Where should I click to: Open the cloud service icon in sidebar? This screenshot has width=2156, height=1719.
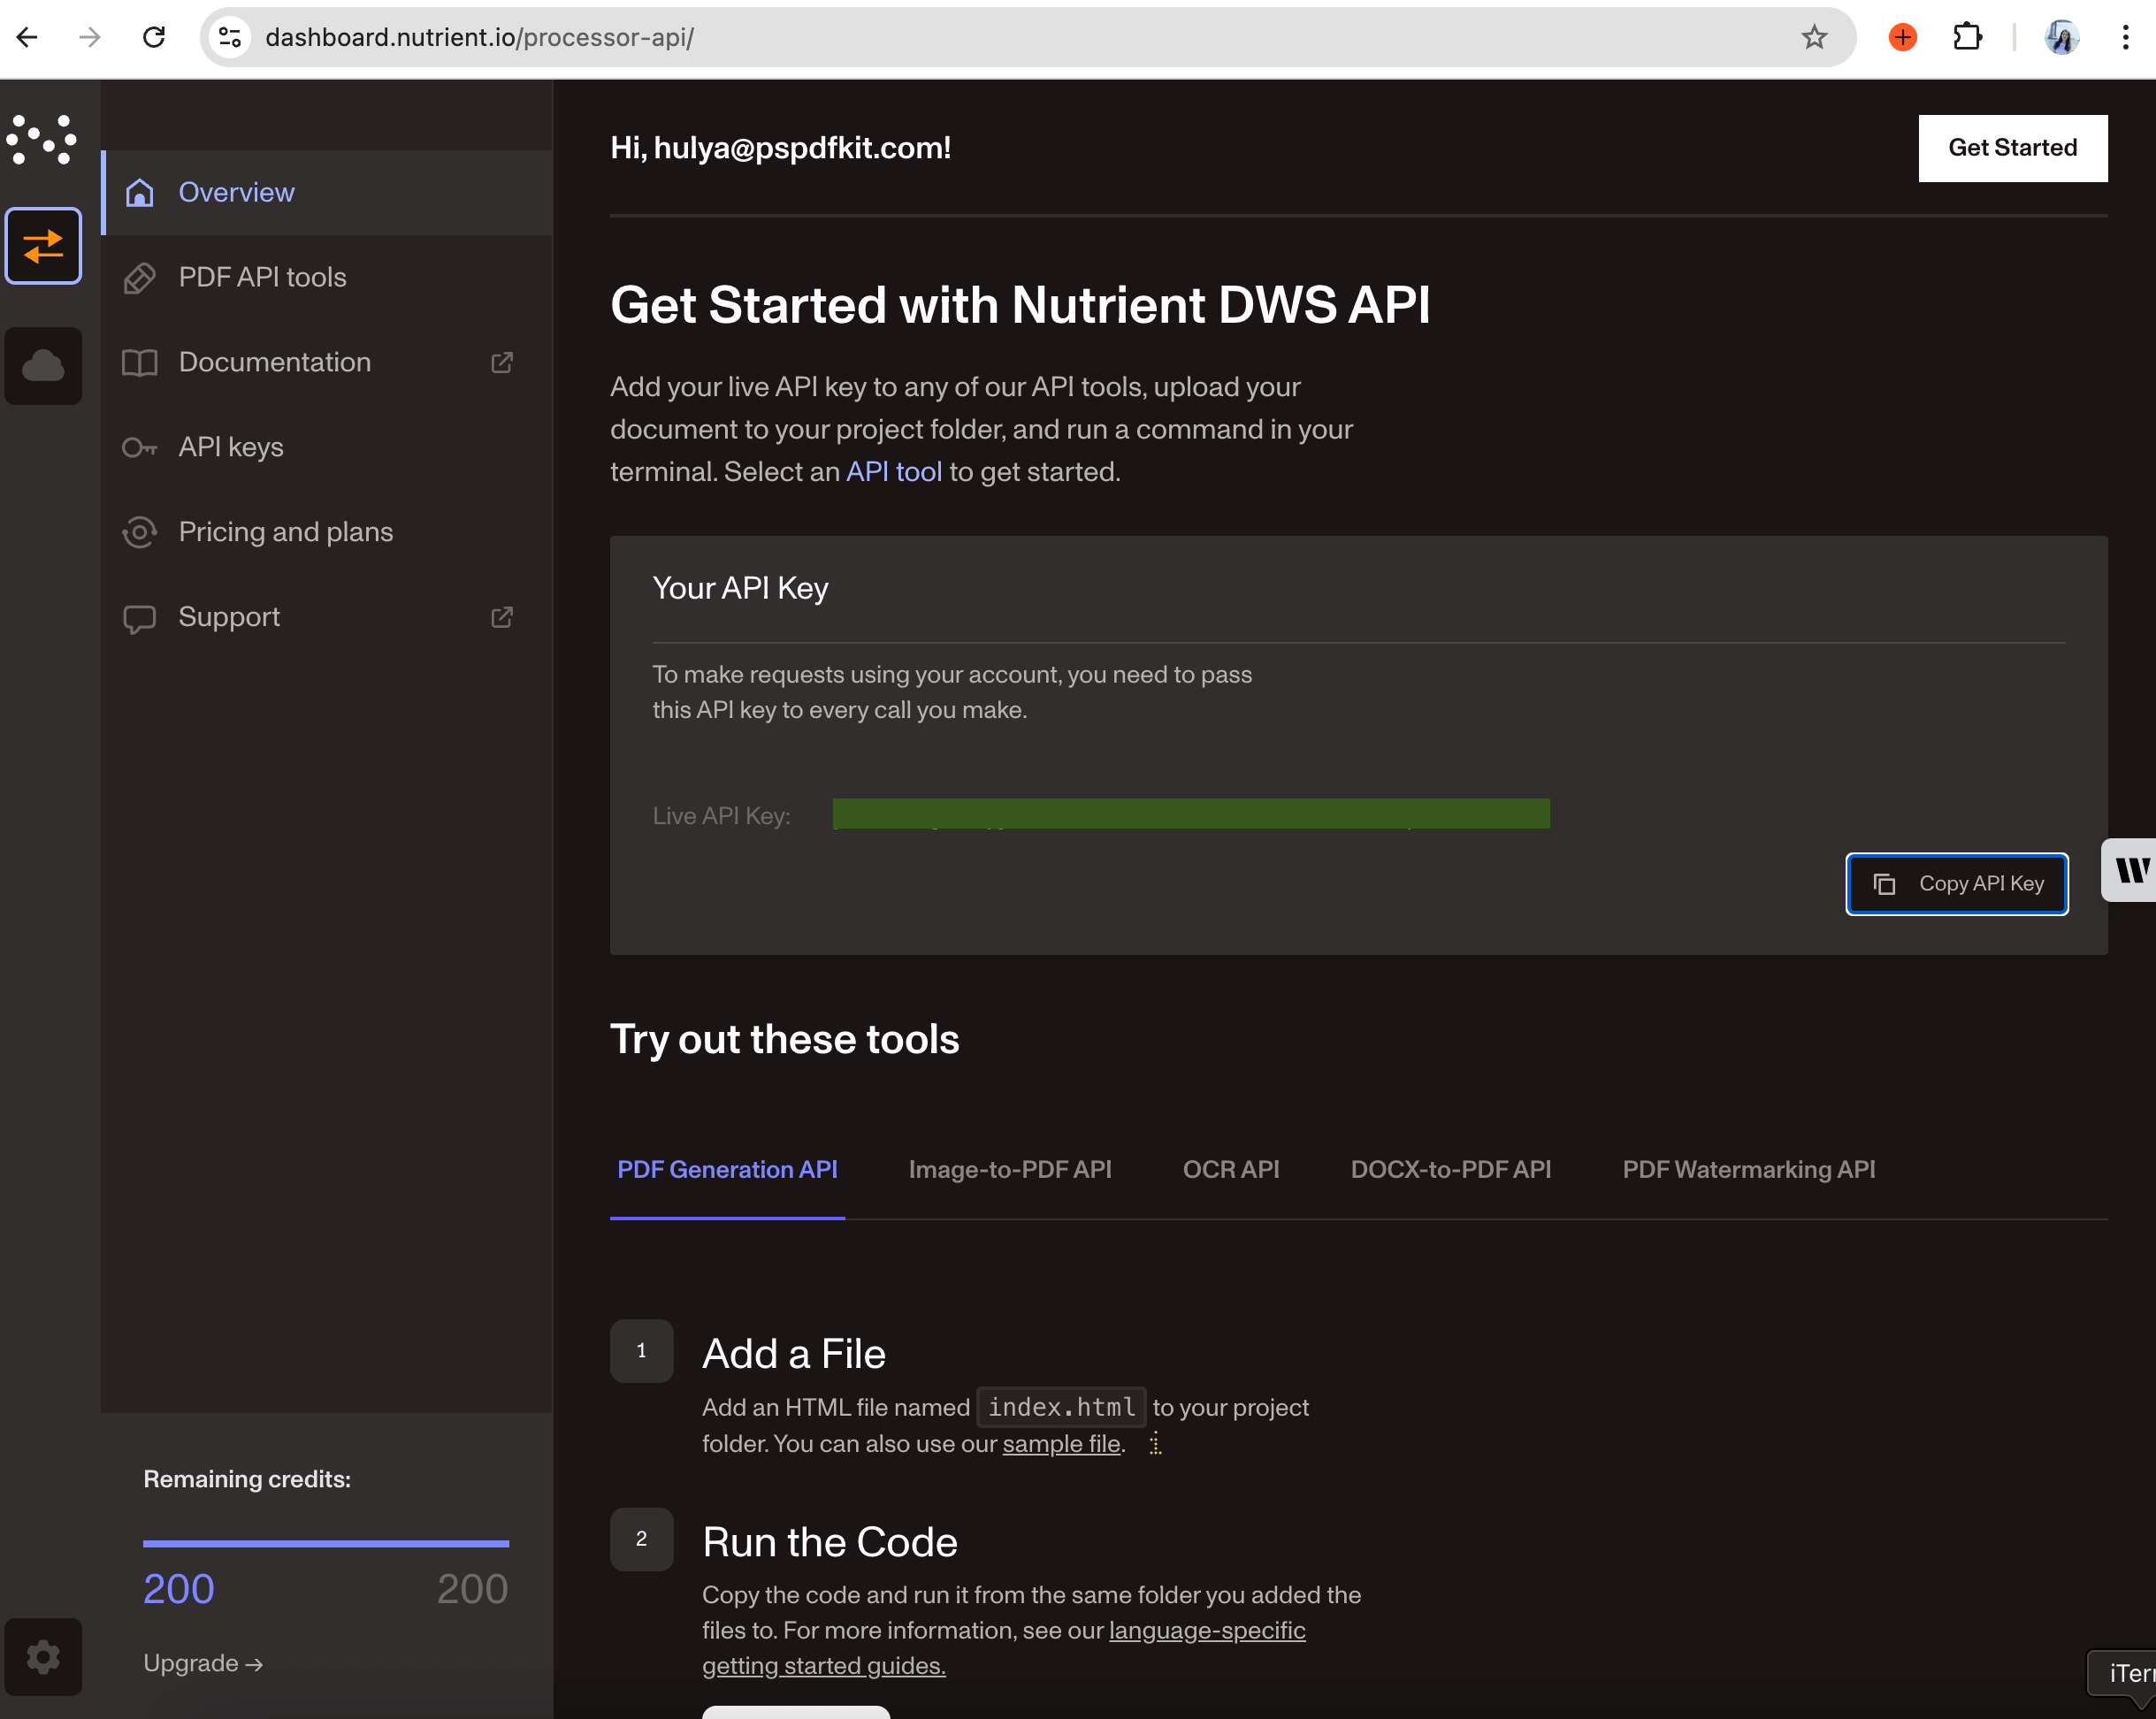coord(43,366)
